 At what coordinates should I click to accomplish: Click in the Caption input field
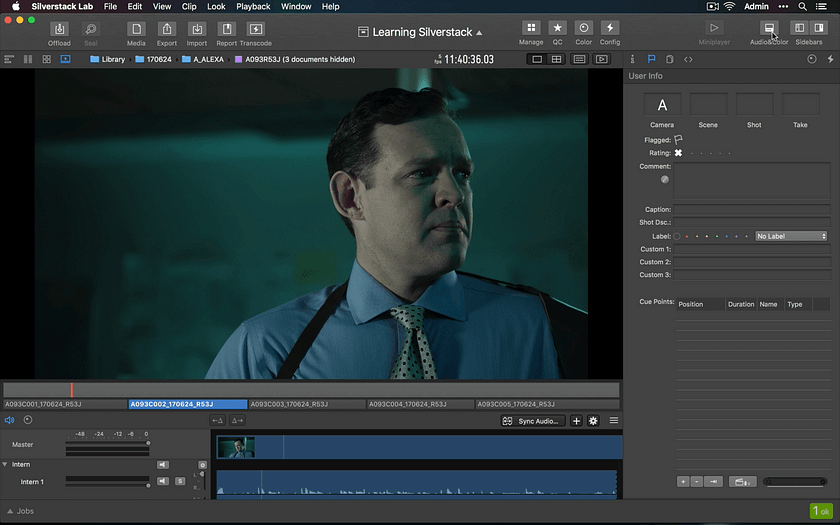pos(752,209)
